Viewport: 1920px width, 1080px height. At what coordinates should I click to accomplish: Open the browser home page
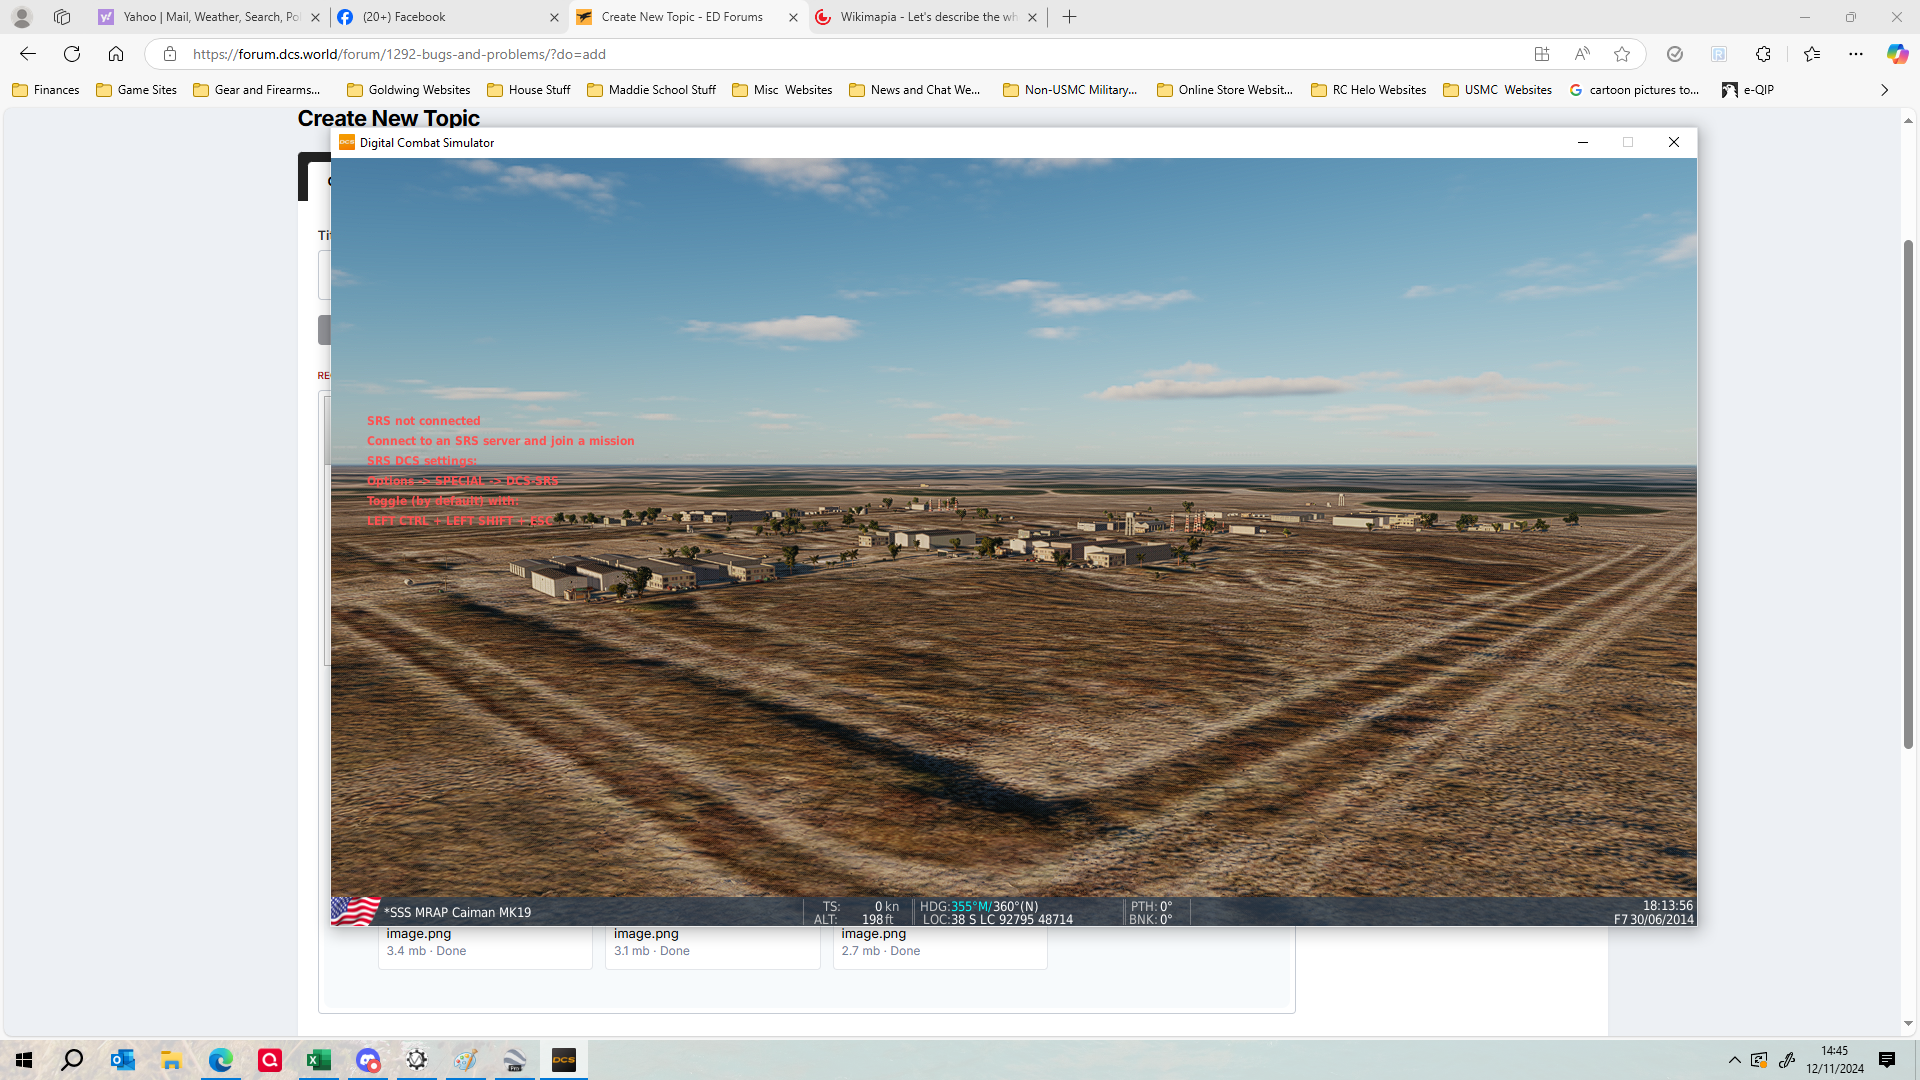pyautogui.click(x=116, y=54)
